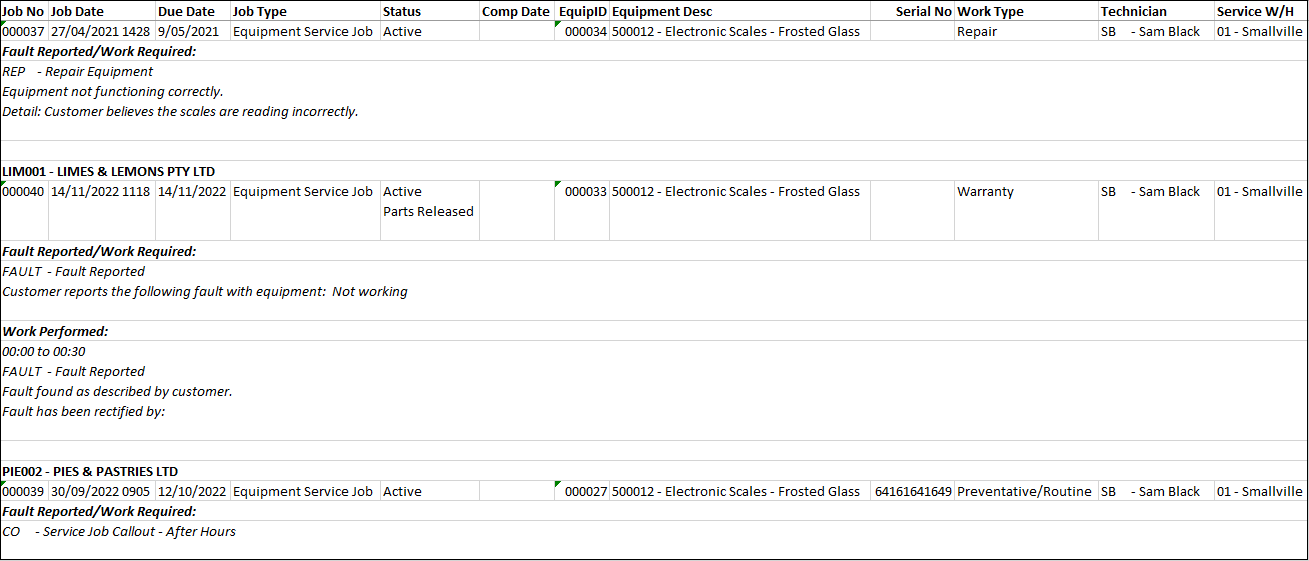1309x561 pixels.
Task: Select the LIM001 - LIMES & LEMONS heading
Action: tap(109, 172)
